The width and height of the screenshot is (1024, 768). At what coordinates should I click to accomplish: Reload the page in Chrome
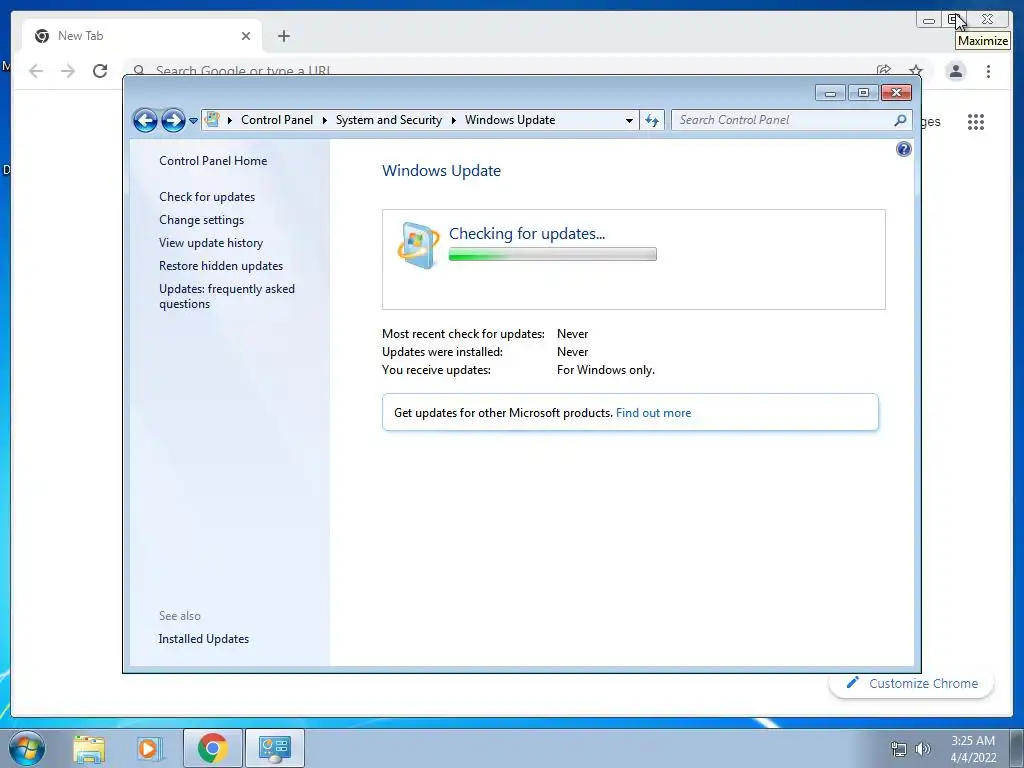click(100, 71)
